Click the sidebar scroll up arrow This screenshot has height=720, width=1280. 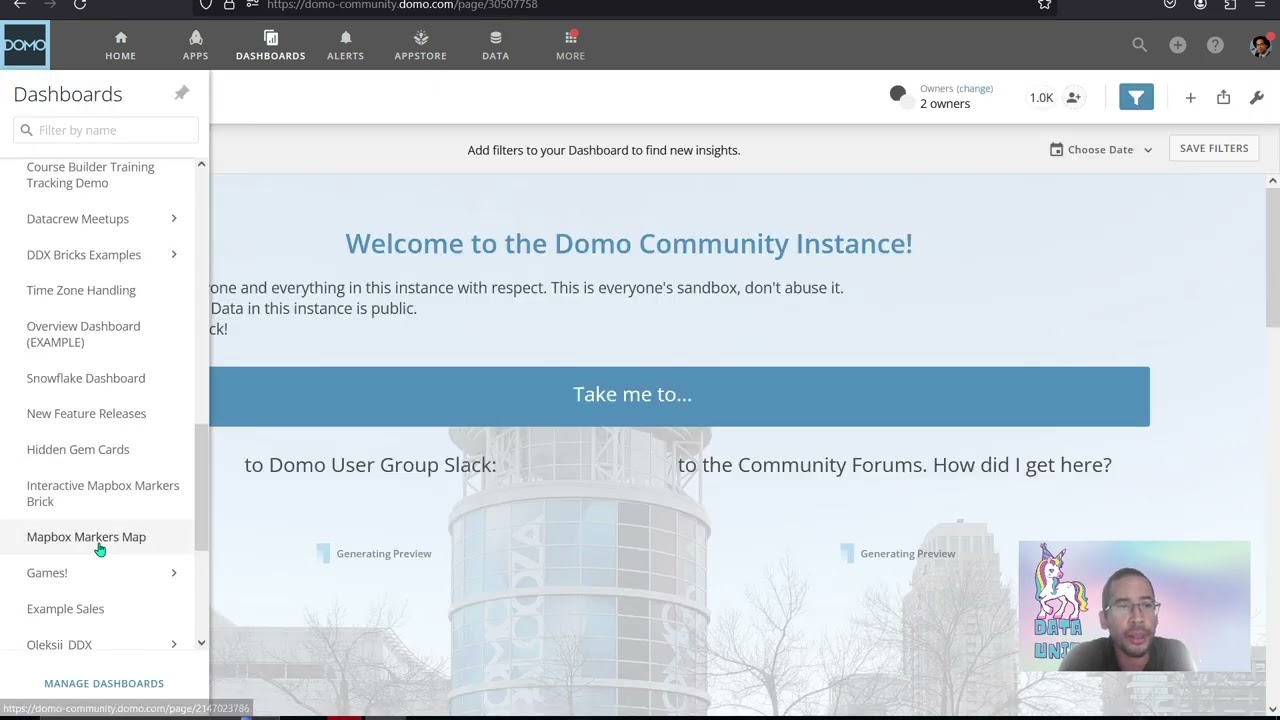(201, 164)
